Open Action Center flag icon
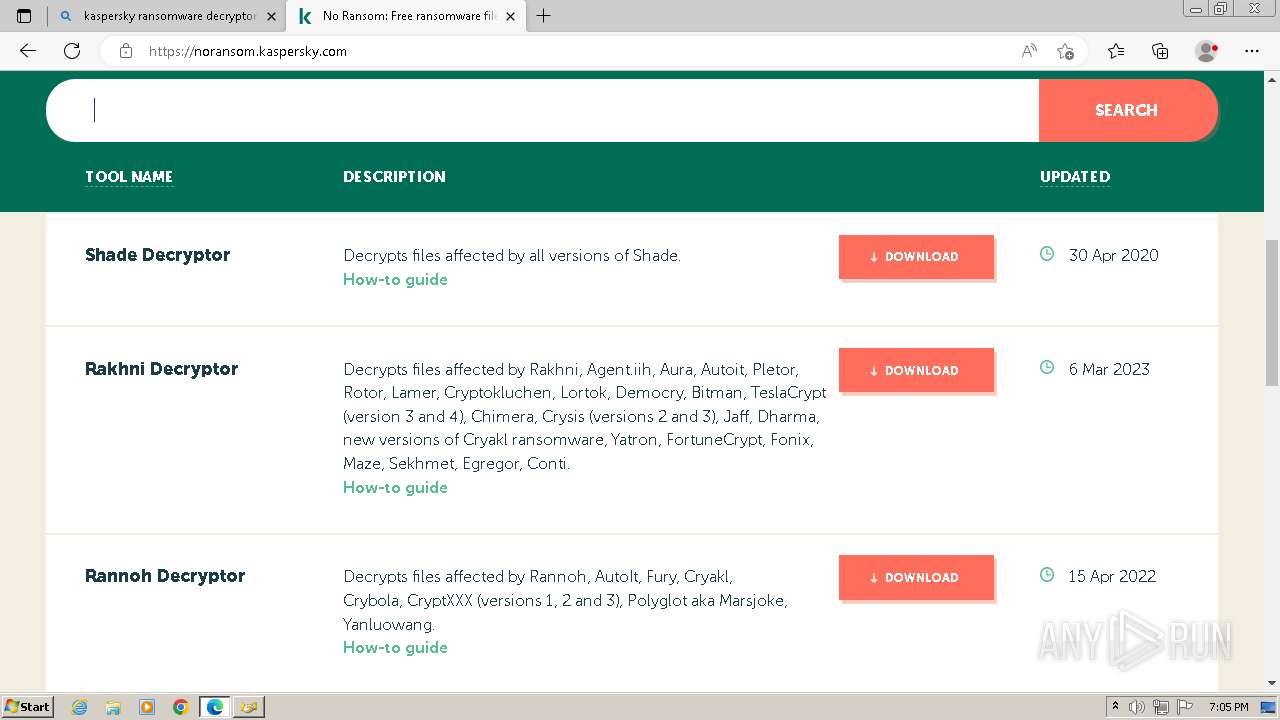The image size is (1280, 720). click(x=1185, y=707)
